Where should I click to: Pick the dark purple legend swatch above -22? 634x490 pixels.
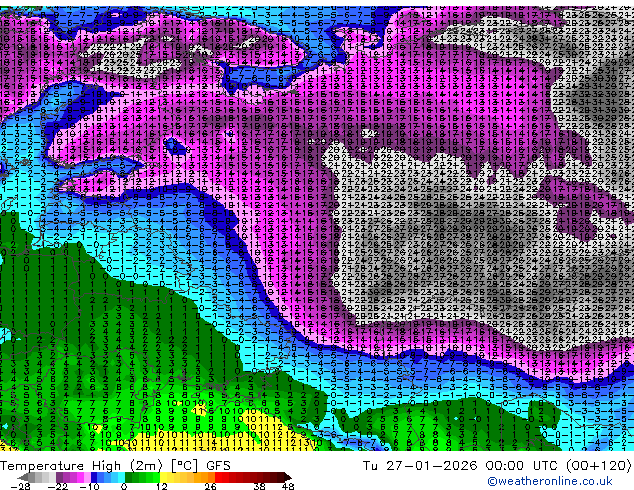[59, 477]
